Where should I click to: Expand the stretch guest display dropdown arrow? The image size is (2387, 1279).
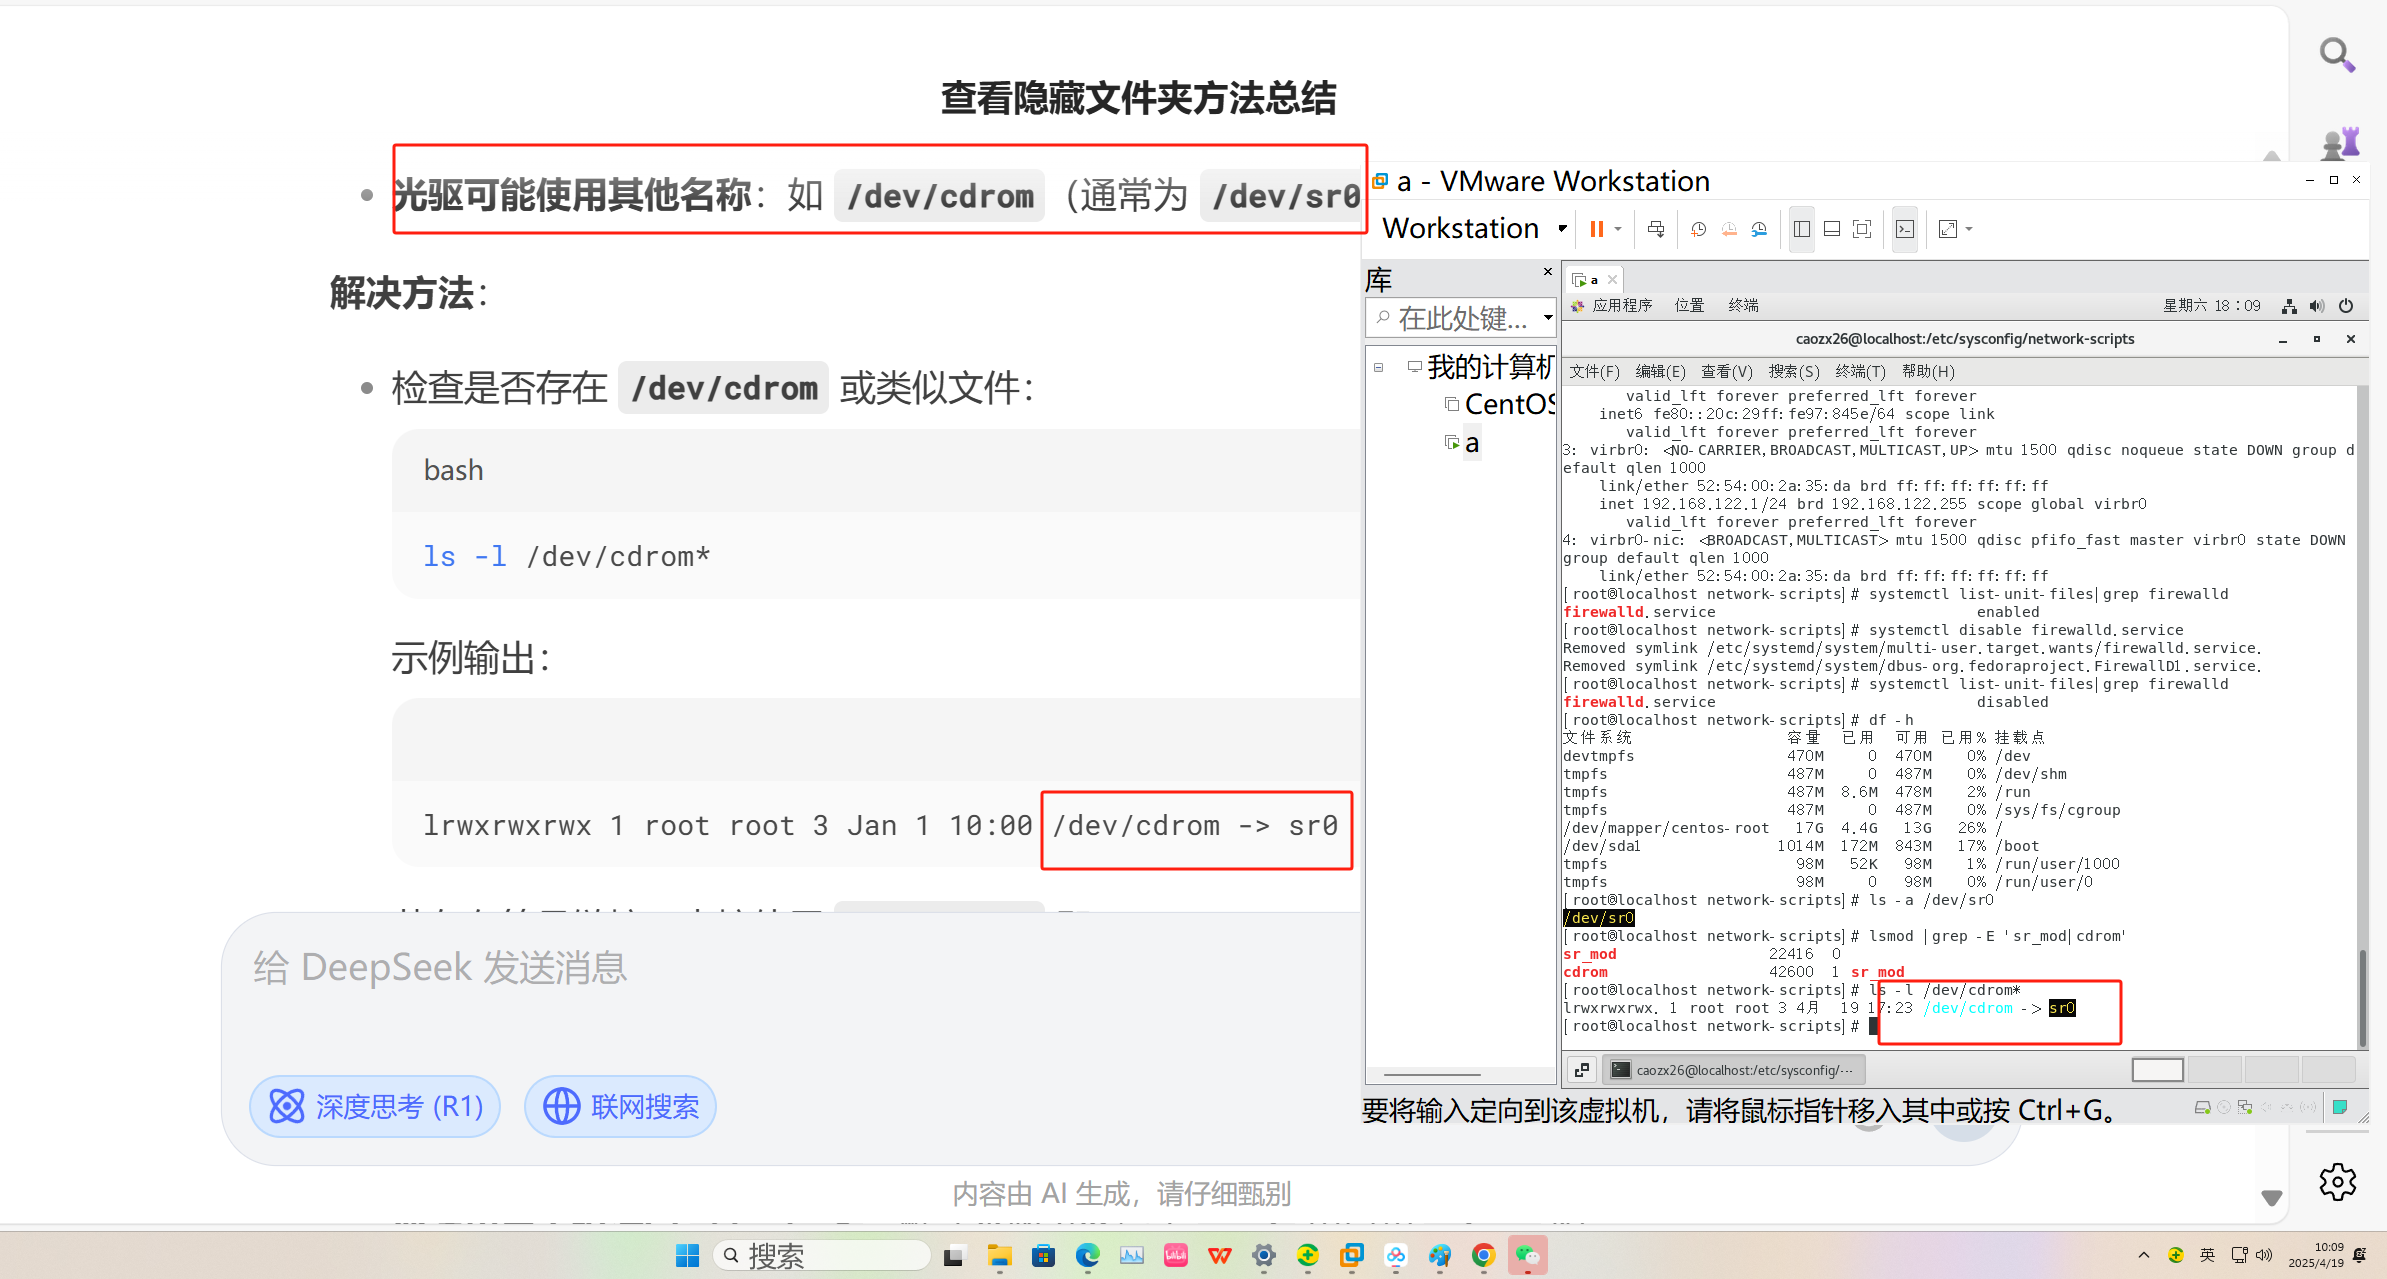pyautogui.click(x=1969, y=229)
